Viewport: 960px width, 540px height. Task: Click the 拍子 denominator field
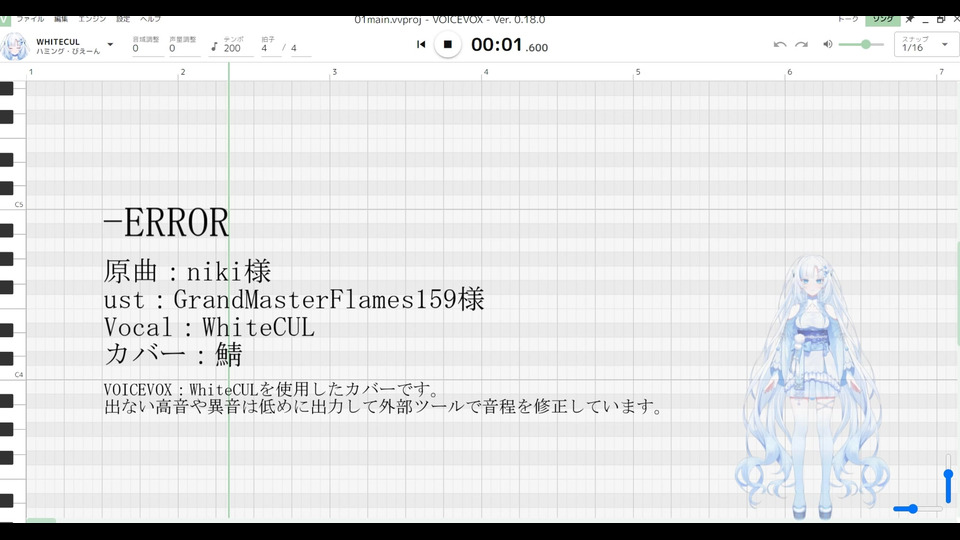[300, 48]
